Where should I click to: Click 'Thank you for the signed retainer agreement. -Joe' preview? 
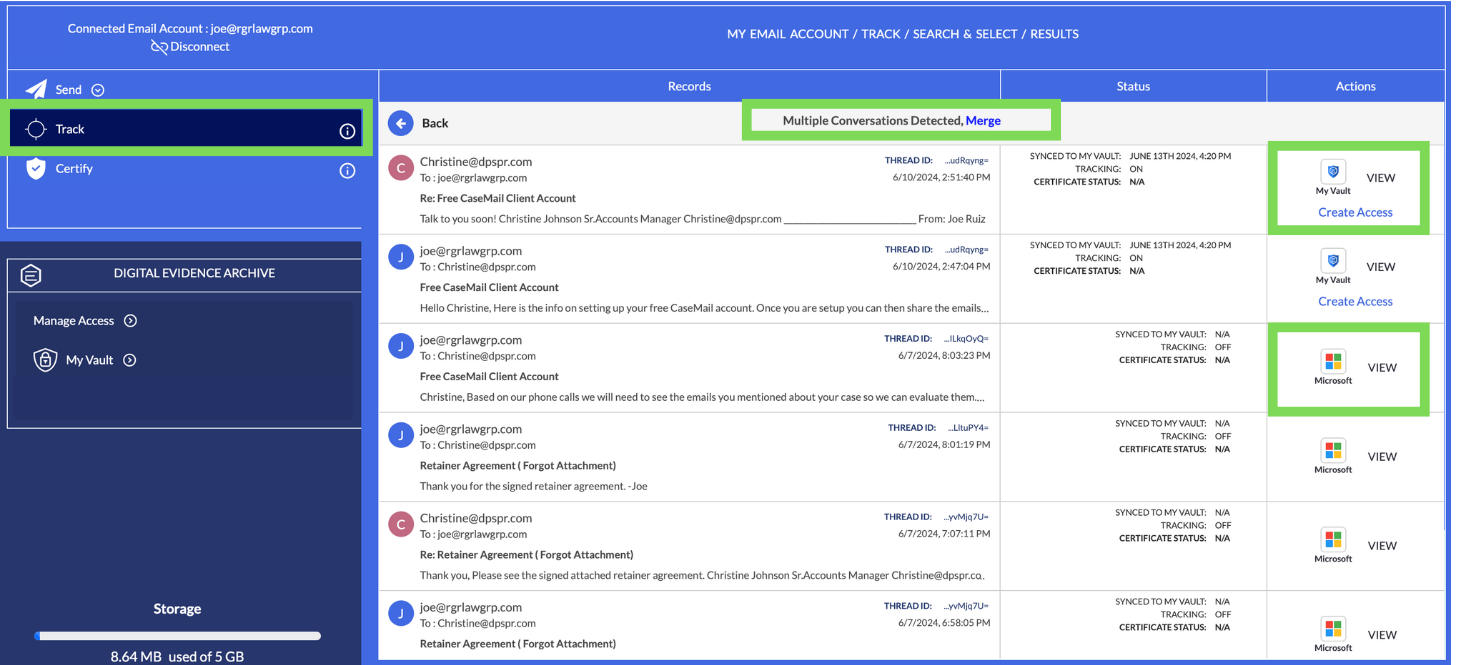534,487
